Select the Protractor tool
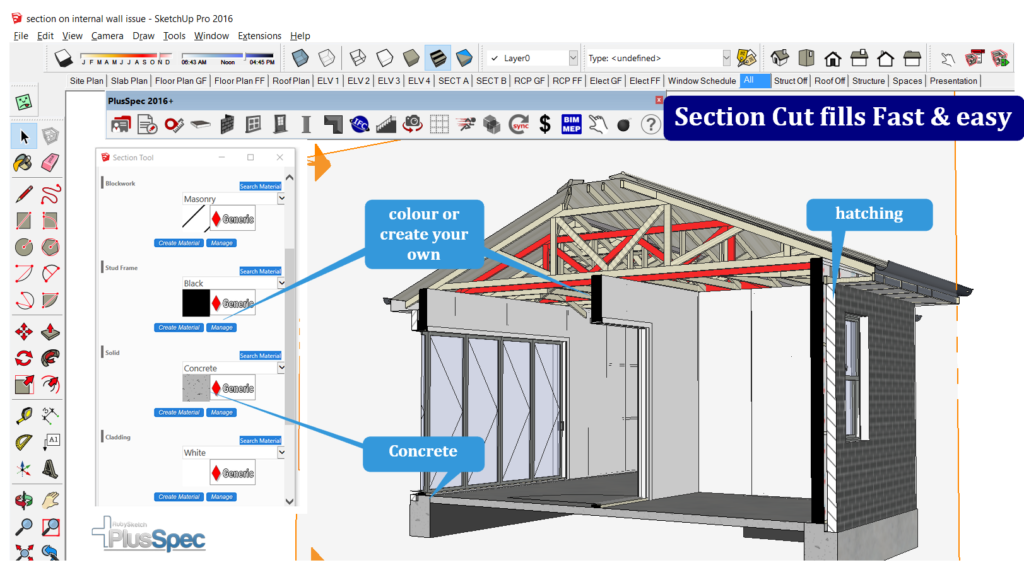The width and height of the screenshot is (1024, 570). point(24,442)
